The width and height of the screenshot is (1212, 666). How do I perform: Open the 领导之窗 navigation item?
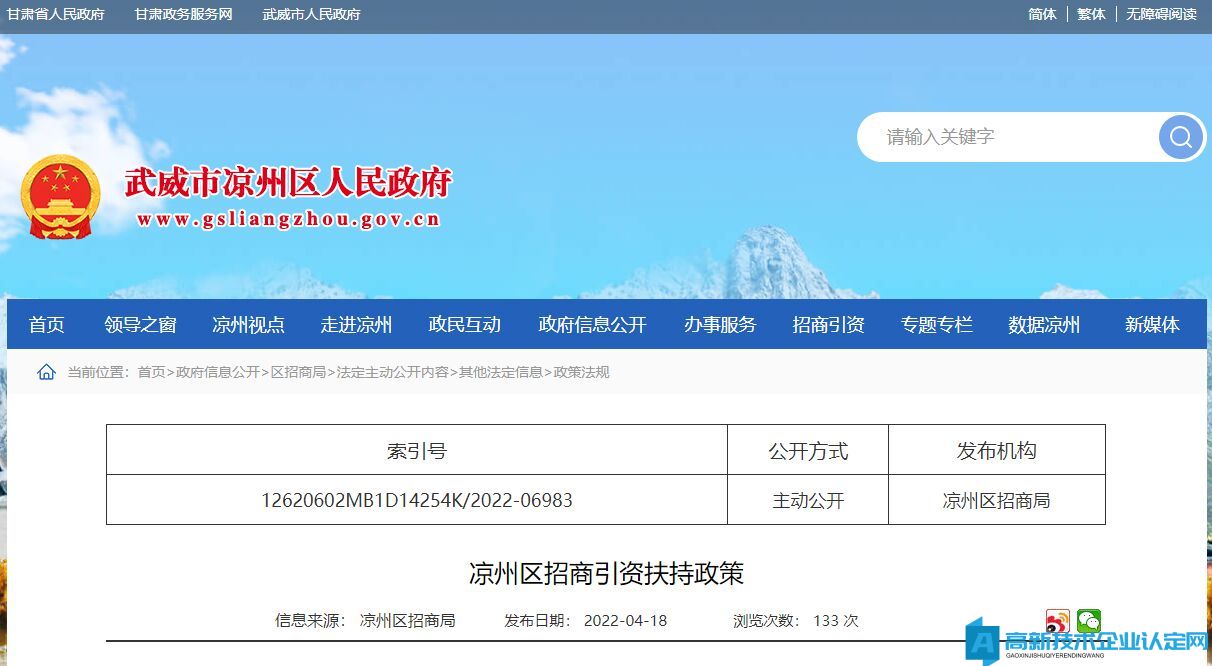tap(140, 324)
